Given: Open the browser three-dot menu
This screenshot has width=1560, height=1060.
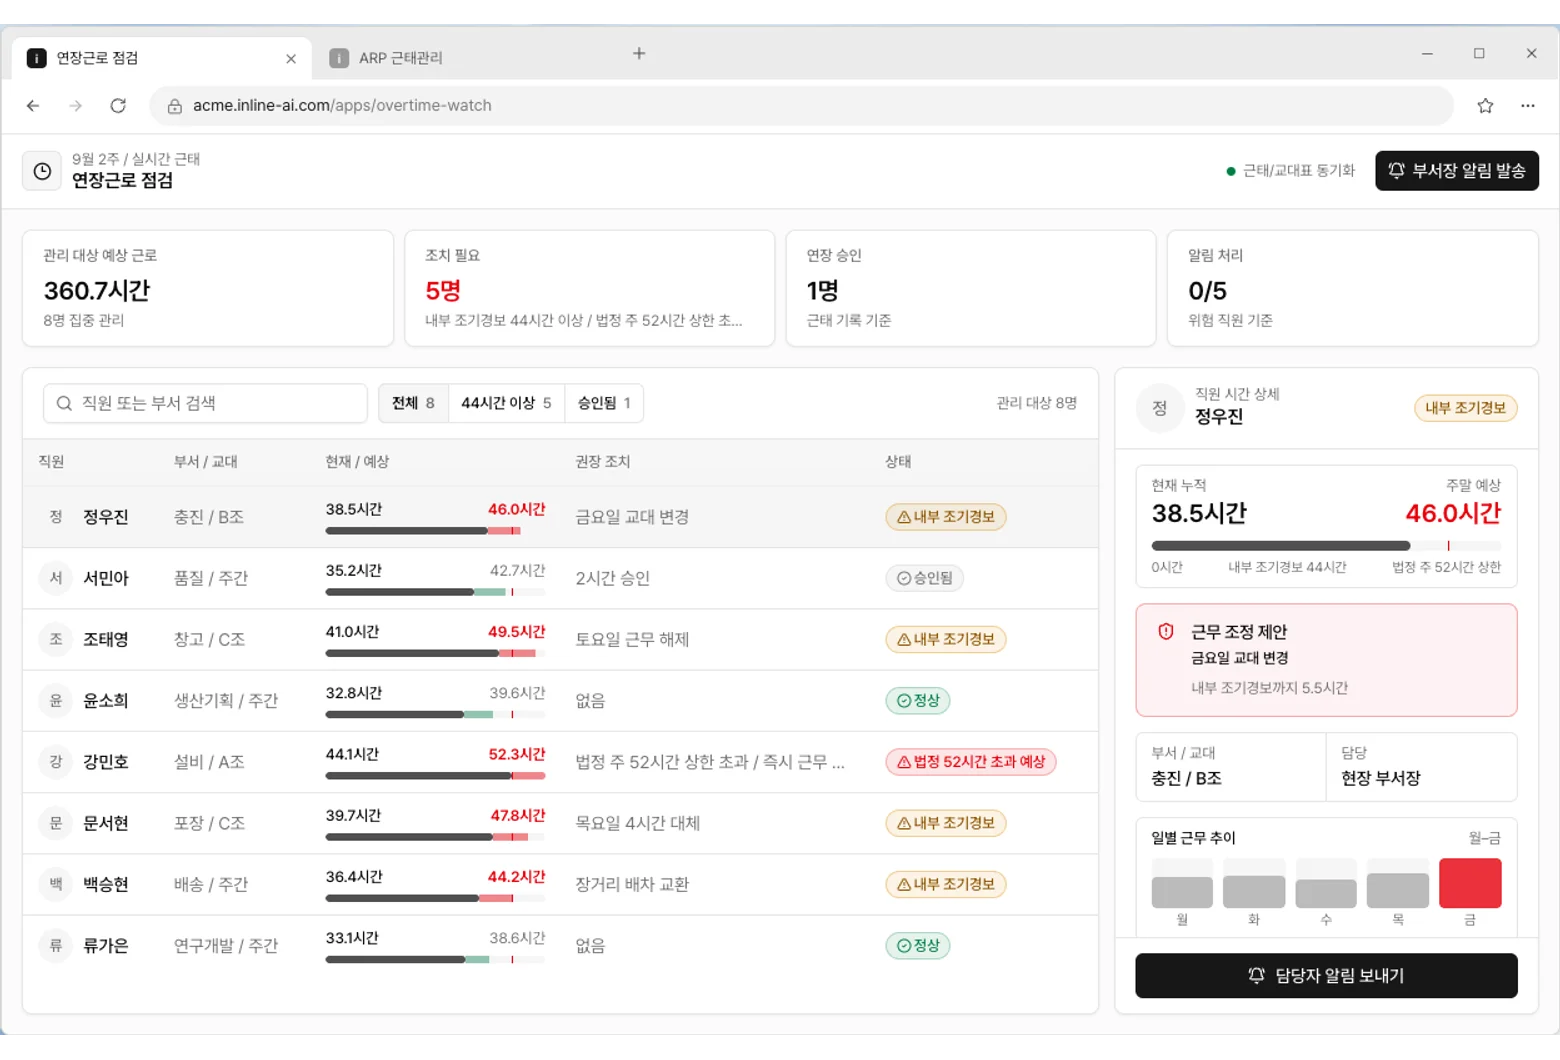Looking at the screenshot, I should [x=1527, y=105].
